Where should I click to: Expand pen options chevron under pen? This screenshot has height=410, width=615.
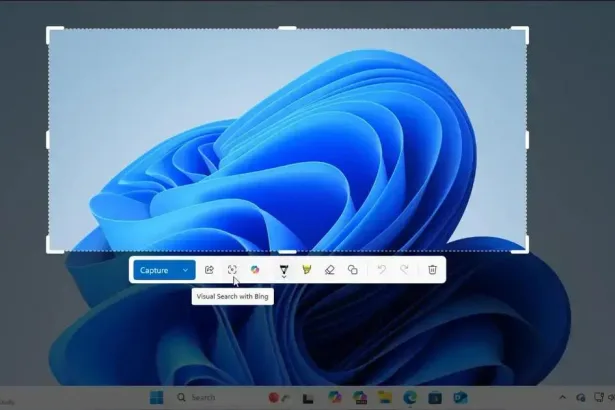tap(283, 278)
